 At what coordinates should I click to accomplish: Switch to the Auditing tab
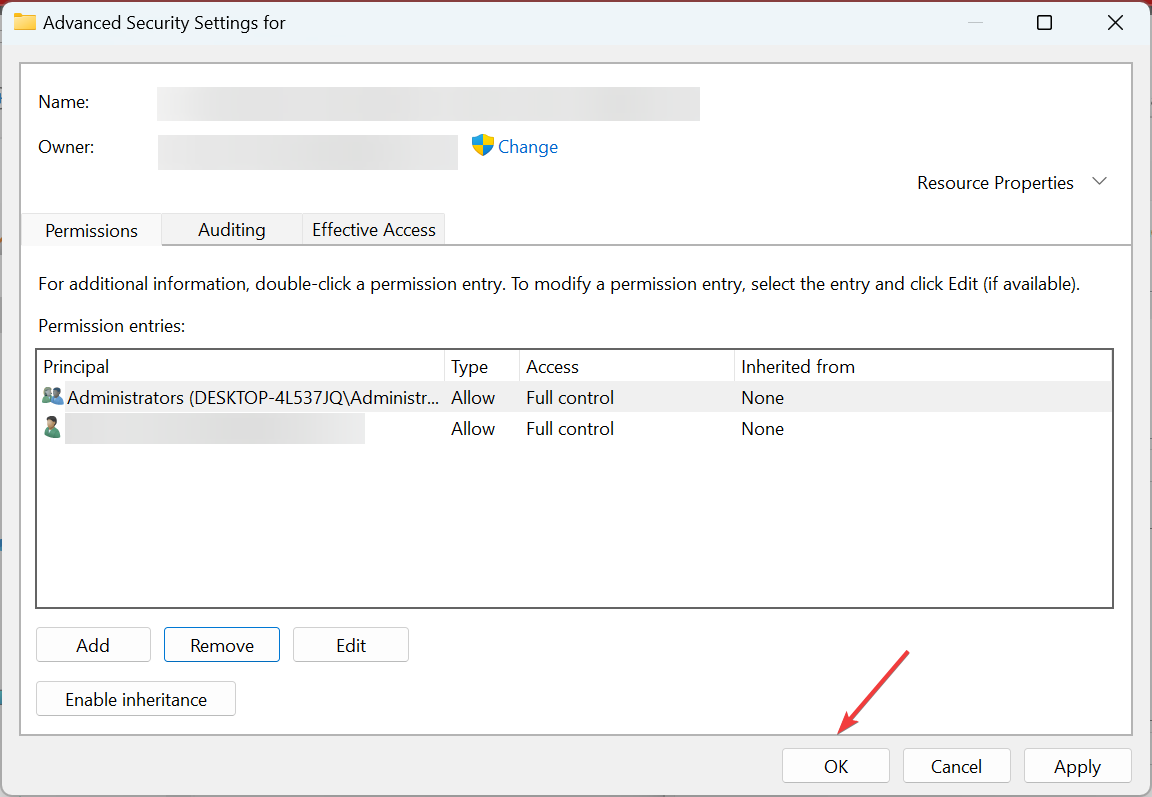pos(232,230)
